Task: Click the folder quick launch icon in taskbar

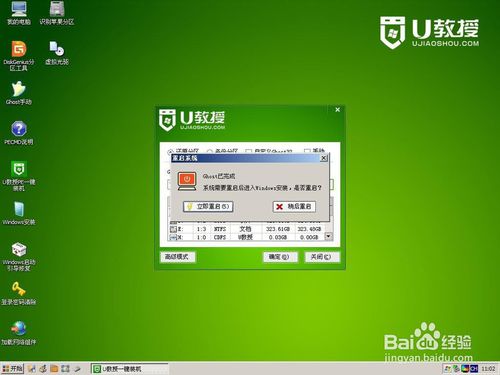Action: click(54, 369)
